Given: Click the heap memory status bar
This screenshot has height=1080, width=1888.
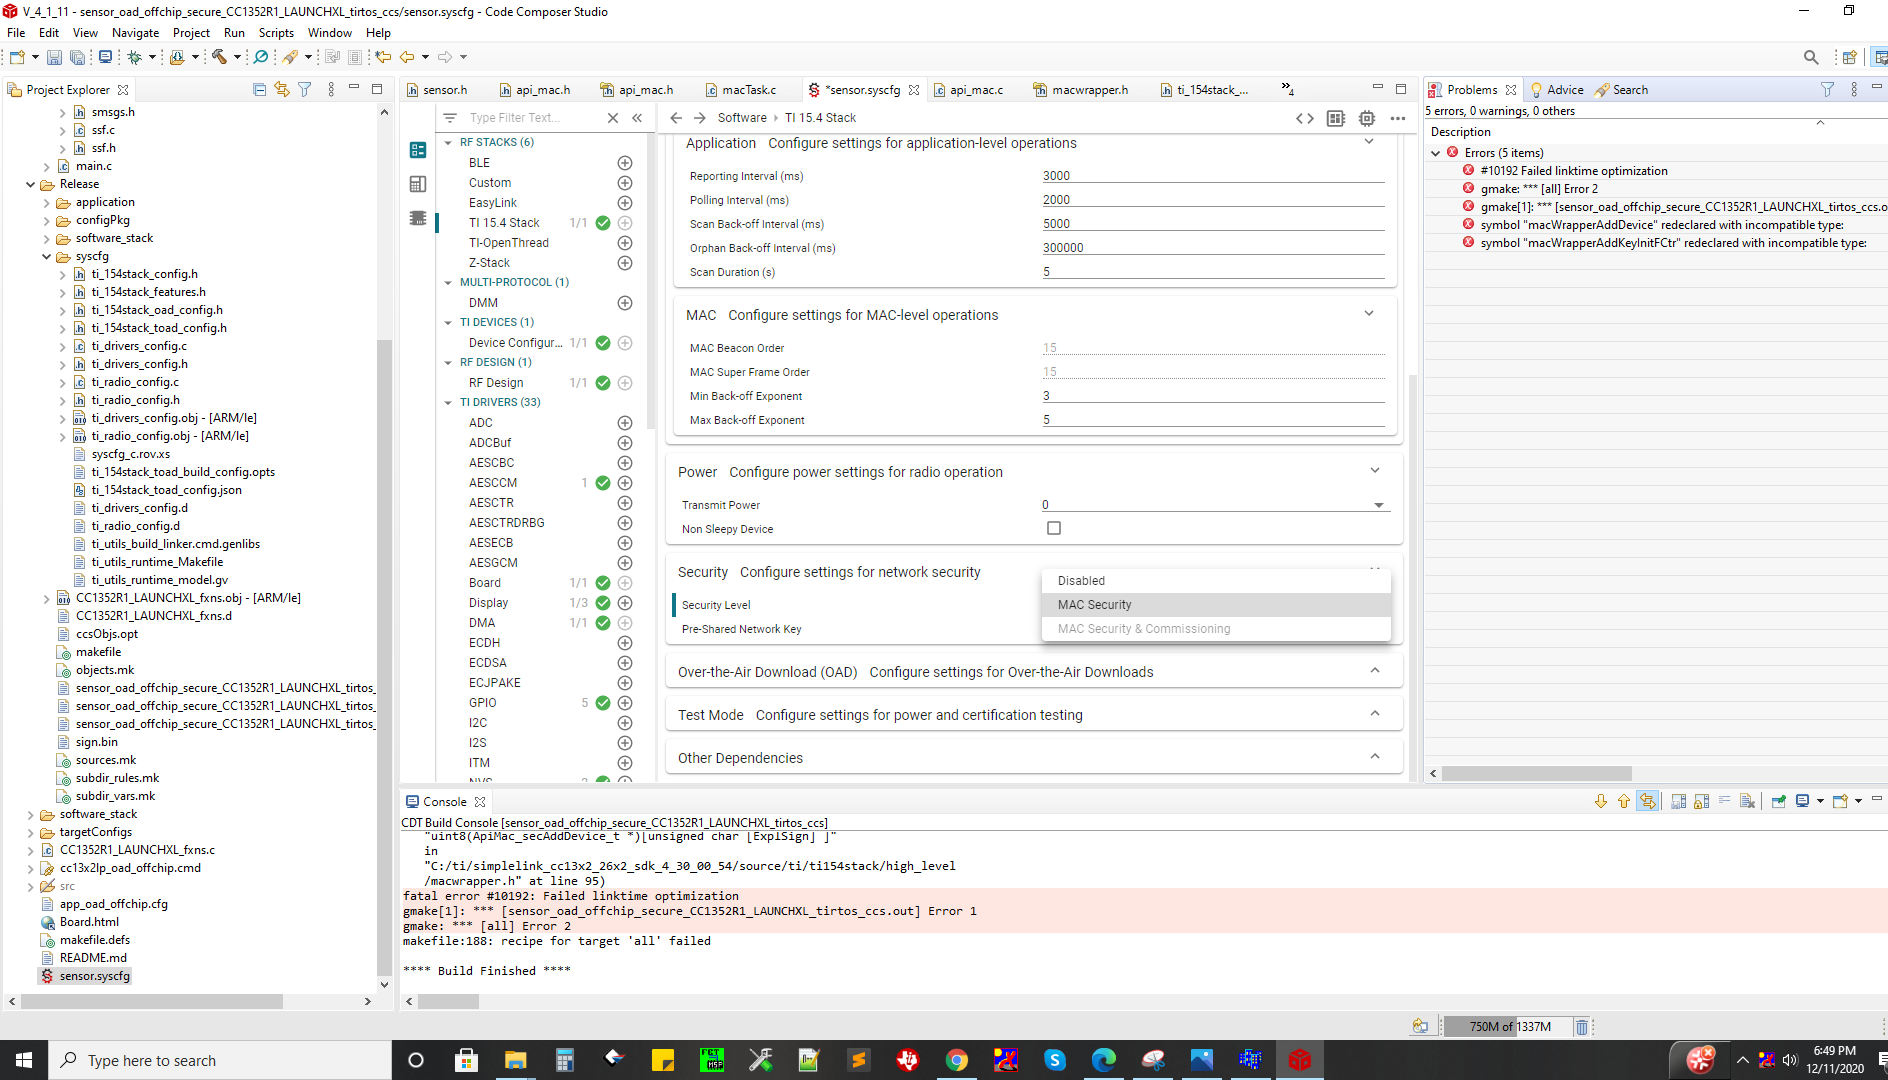Looking at the screenshot, I should tap(1510, 1027).
